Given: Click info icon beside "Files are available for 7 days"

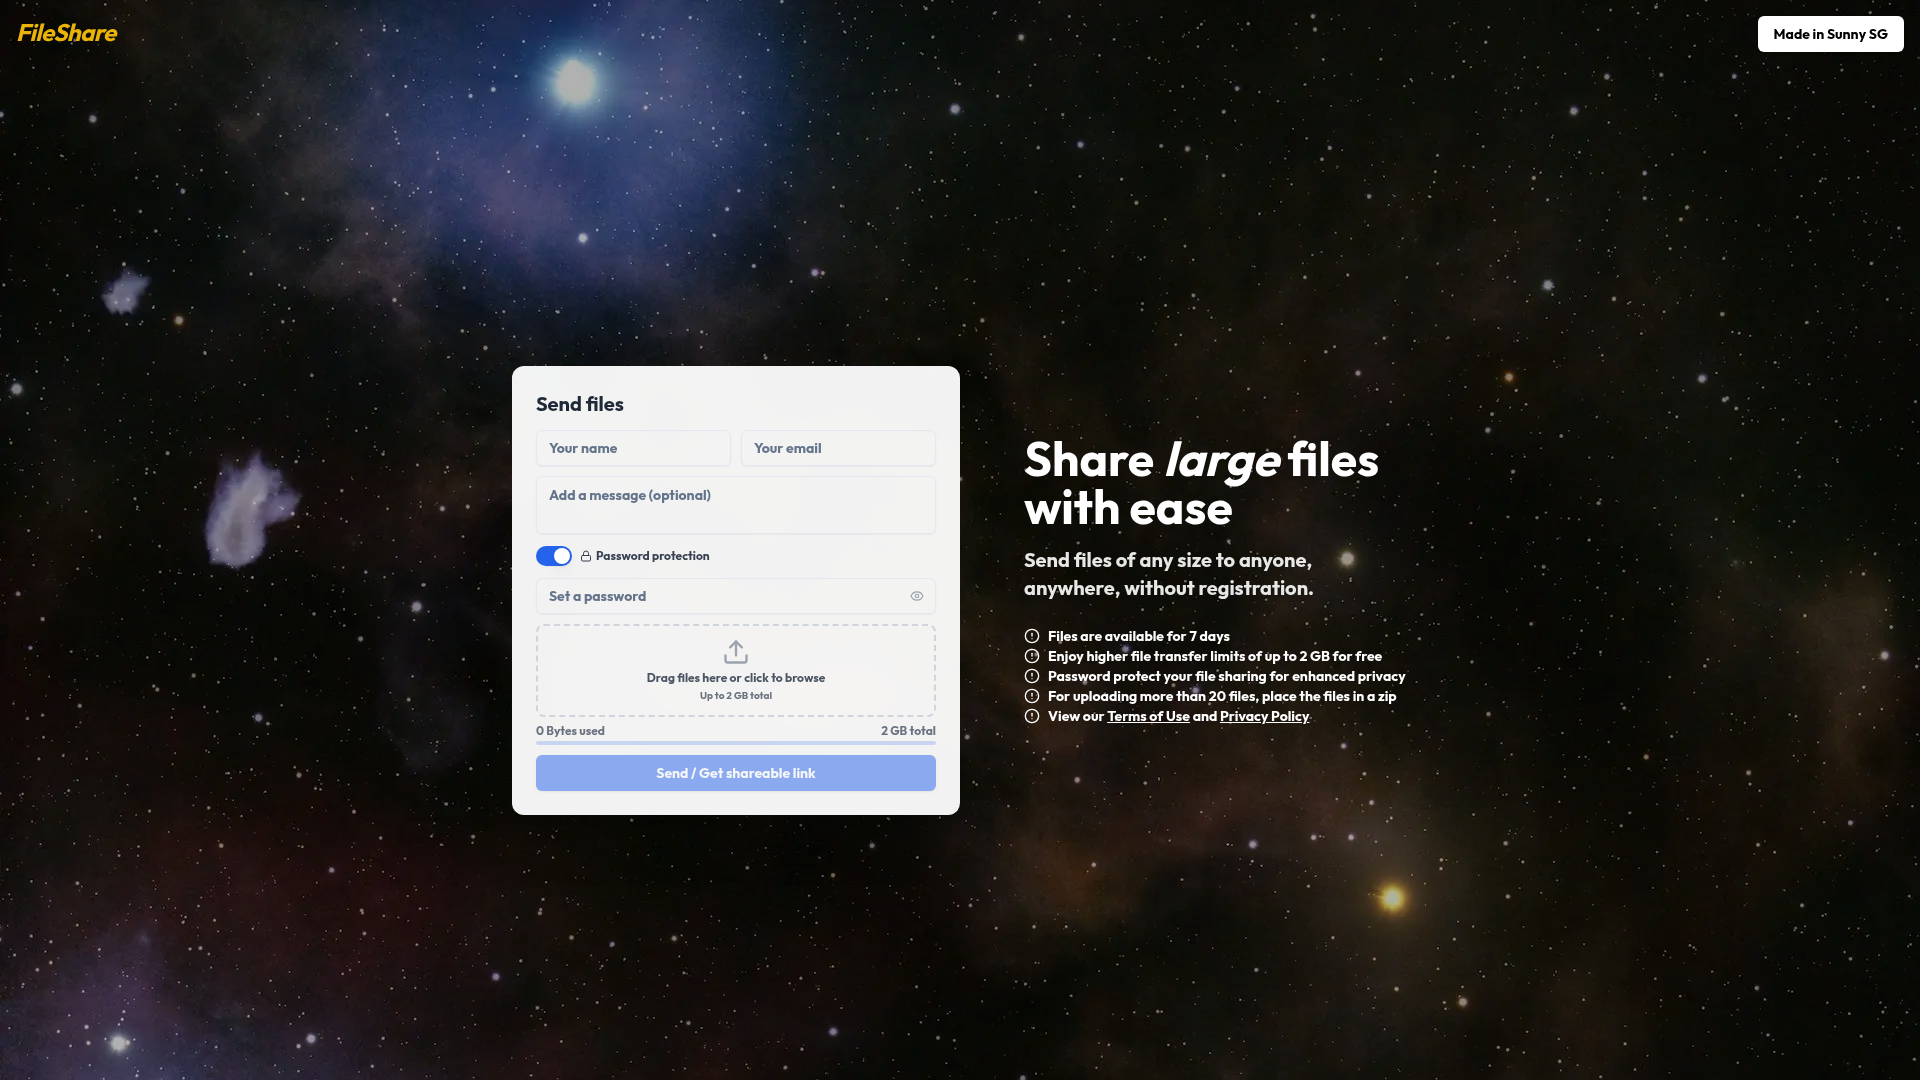Looking at the screenshot, I should 1032,635.
